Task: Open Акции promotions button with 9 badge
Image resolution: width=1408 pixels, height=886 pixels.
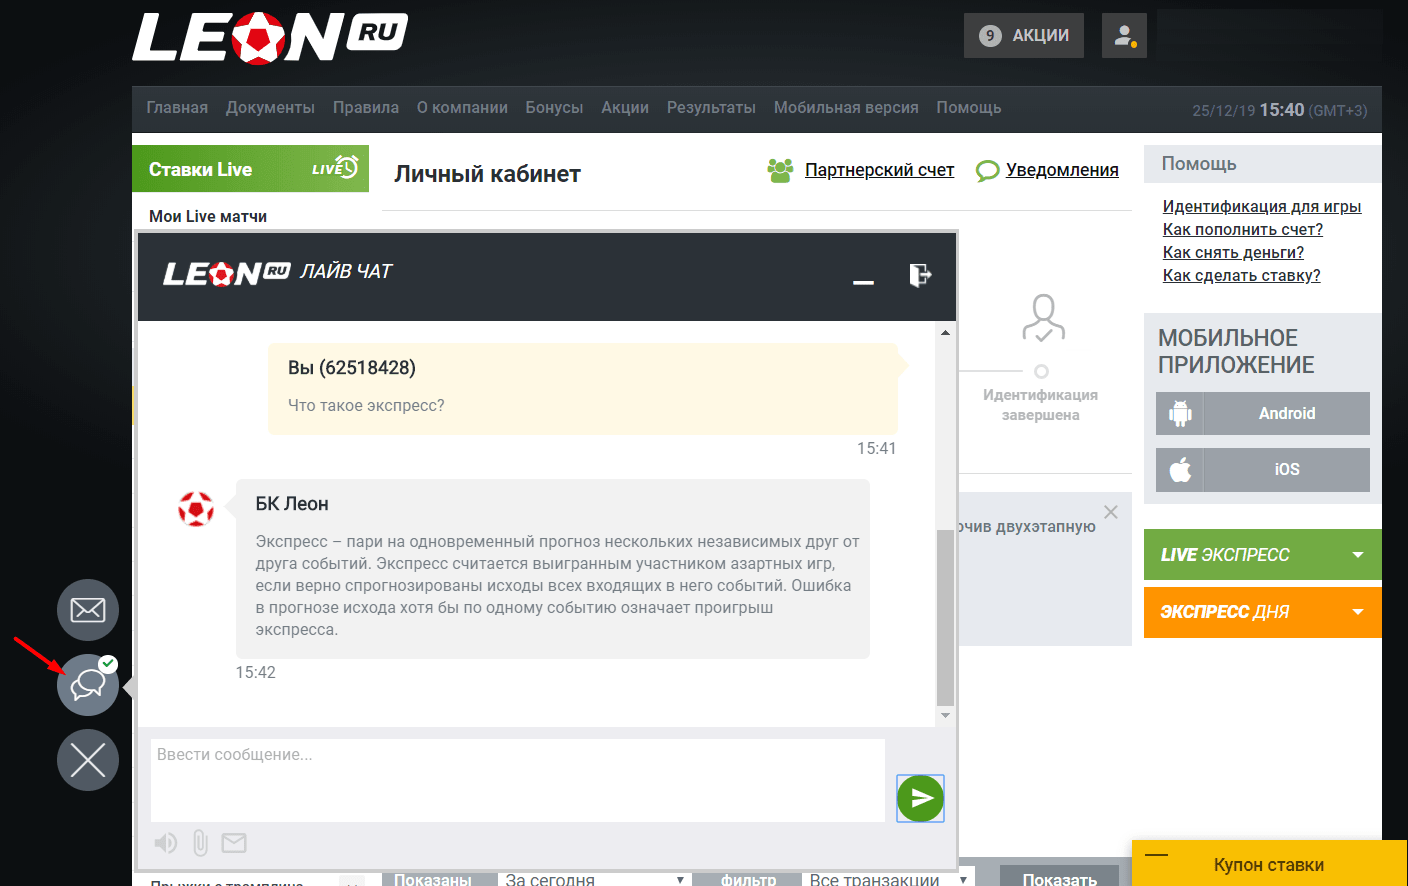Action: pos(1024,35)
